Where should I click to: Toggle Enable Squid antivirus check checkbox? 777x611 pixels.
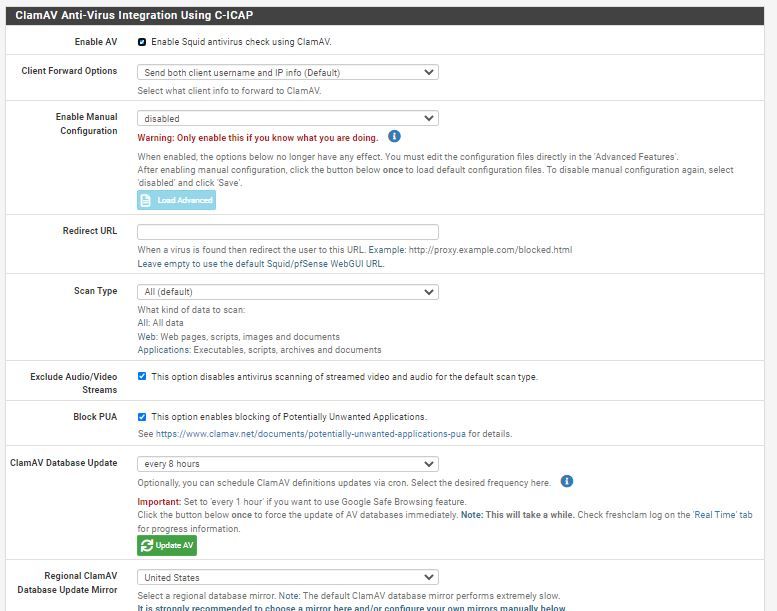[142, 42]
